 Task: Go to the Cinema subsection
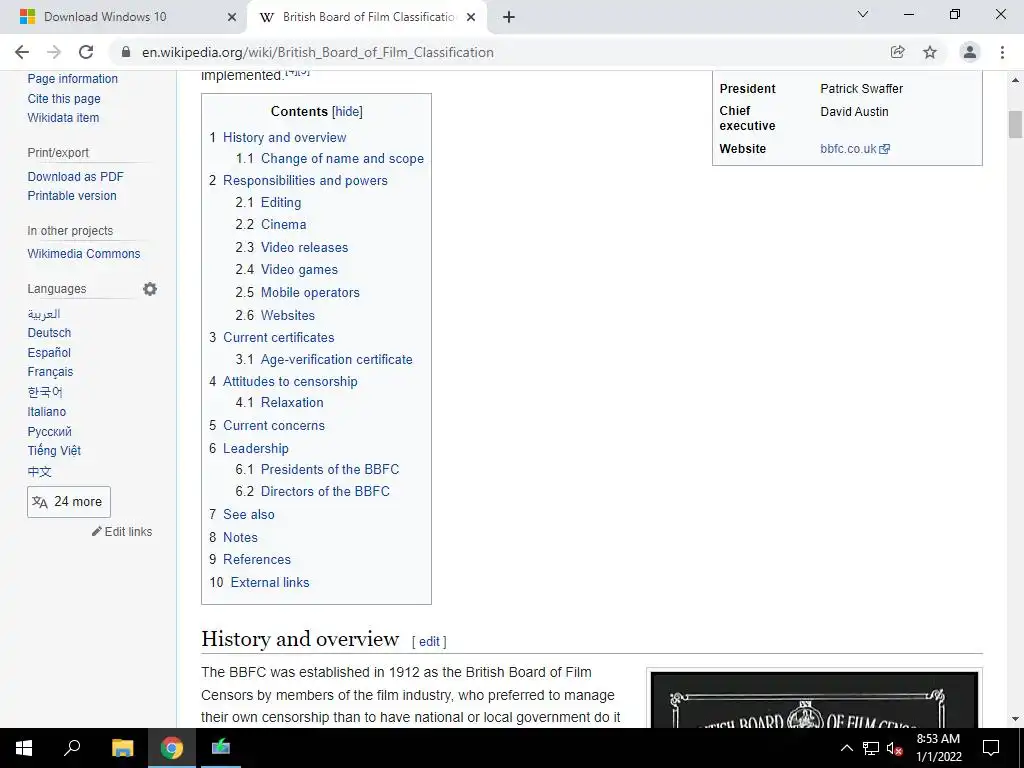click(x=283, y=225)
